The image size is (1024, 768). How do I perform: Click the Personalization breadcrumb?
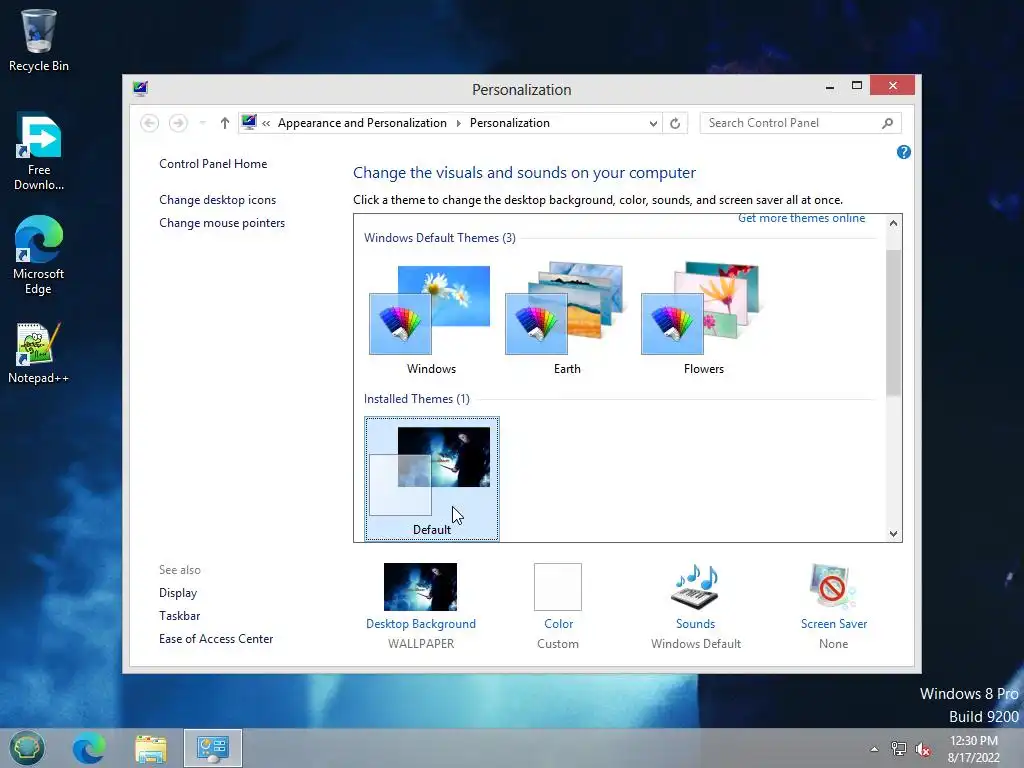click(x=510, y=123)
